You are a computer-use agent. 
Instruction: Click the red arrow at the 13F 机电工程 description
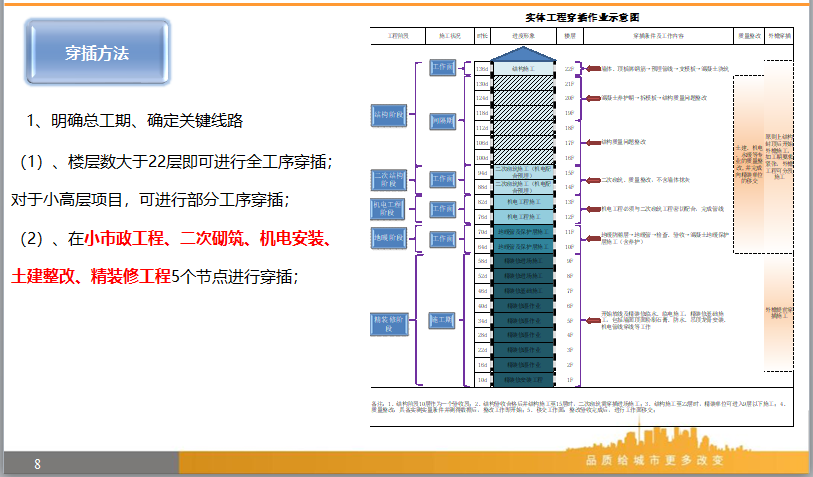pos(593,209)
